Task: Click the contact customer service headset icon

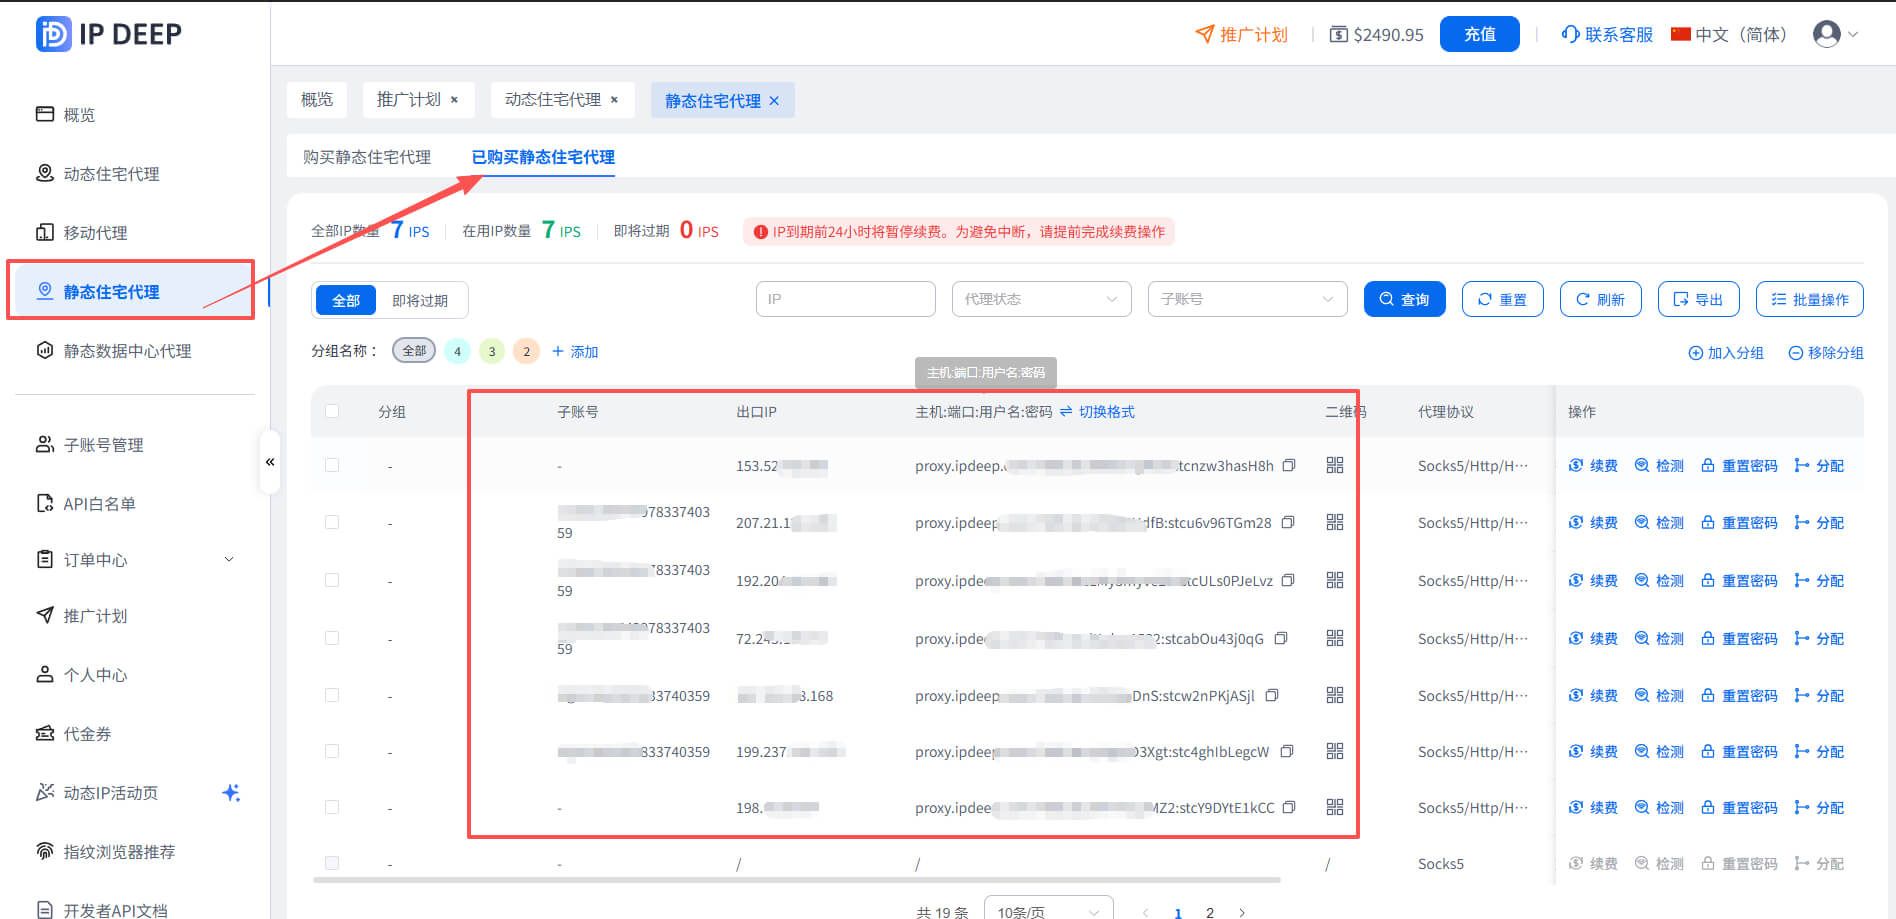Action: pyautogui.click(x=1570, y=34)
